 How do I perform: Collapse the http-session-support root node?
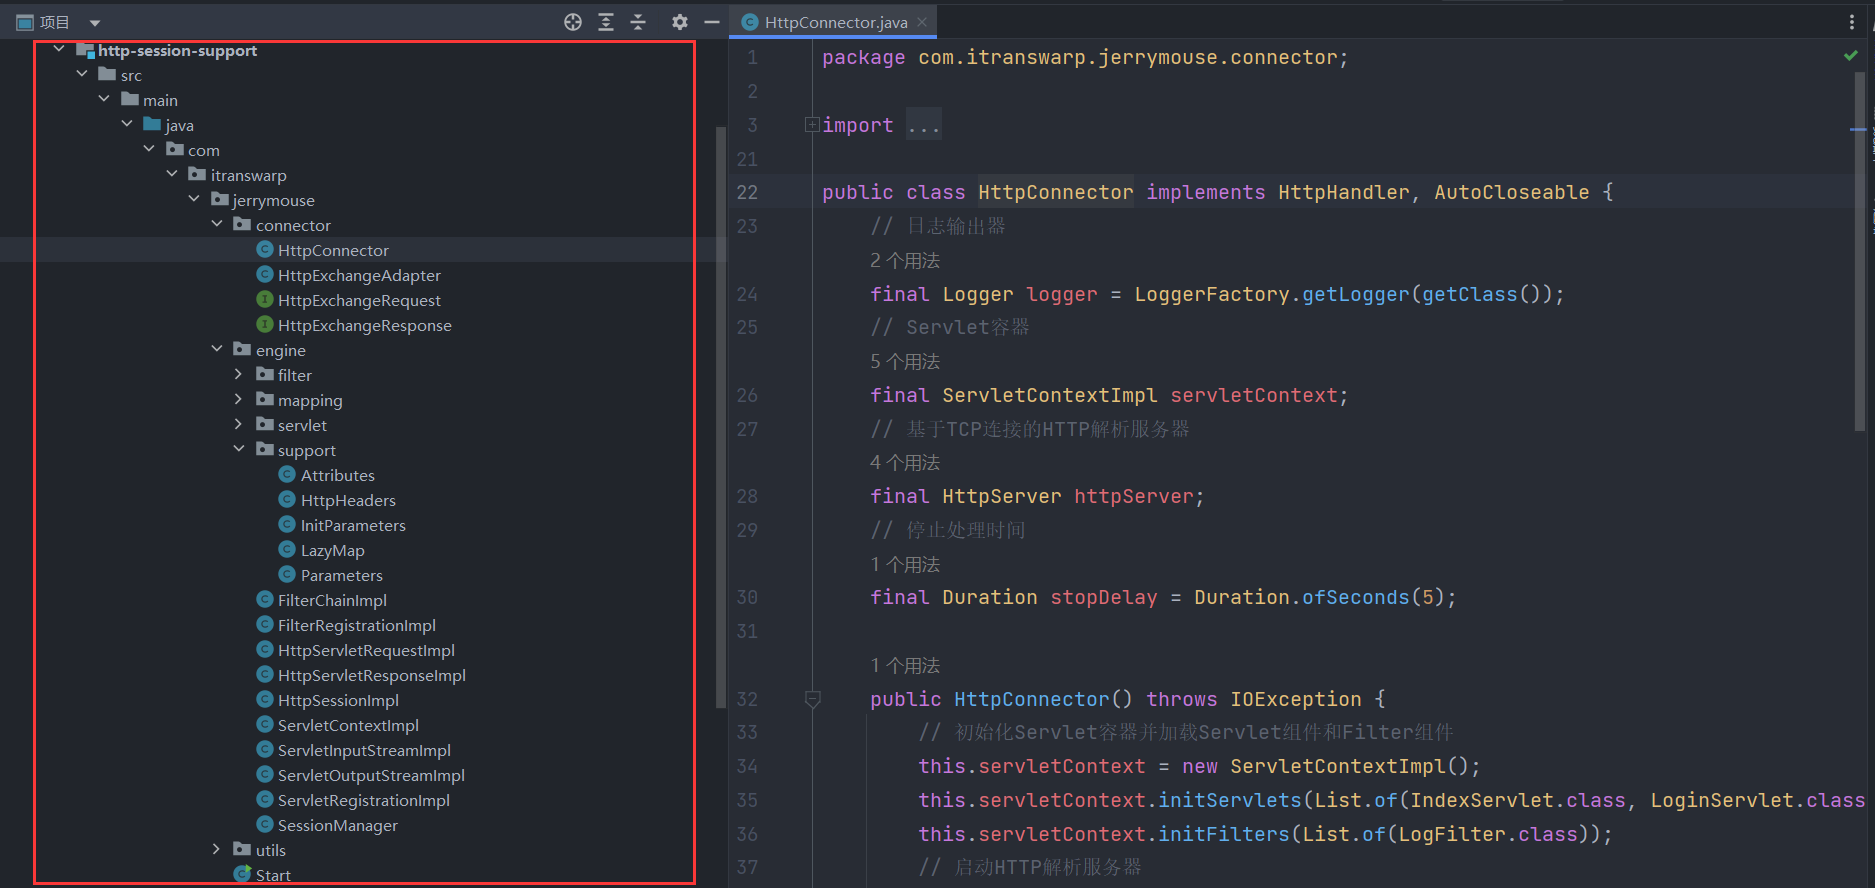click(x=59, y=49)
